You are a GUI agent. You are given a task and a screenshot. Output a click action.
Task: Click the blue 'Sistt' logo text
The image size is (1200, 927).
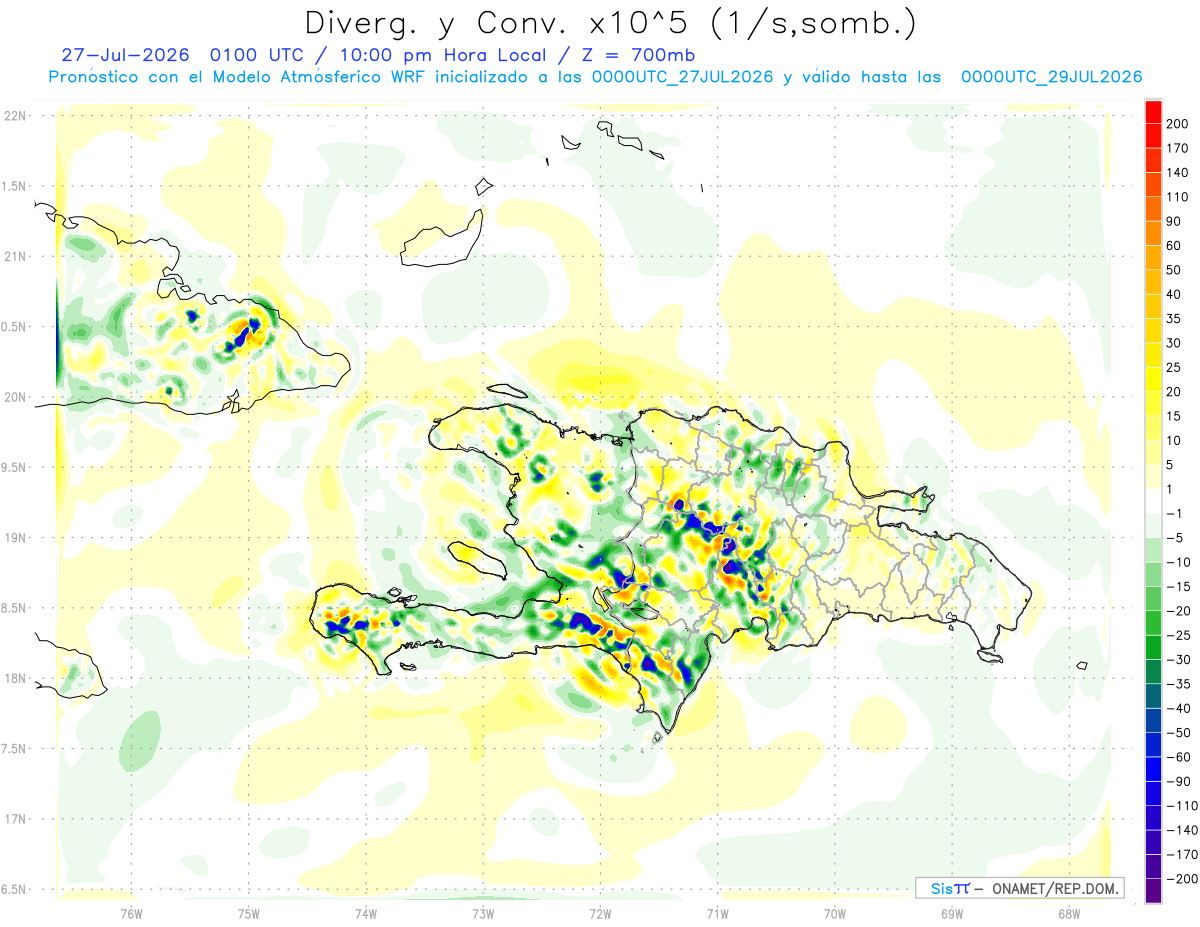point(951,888)
